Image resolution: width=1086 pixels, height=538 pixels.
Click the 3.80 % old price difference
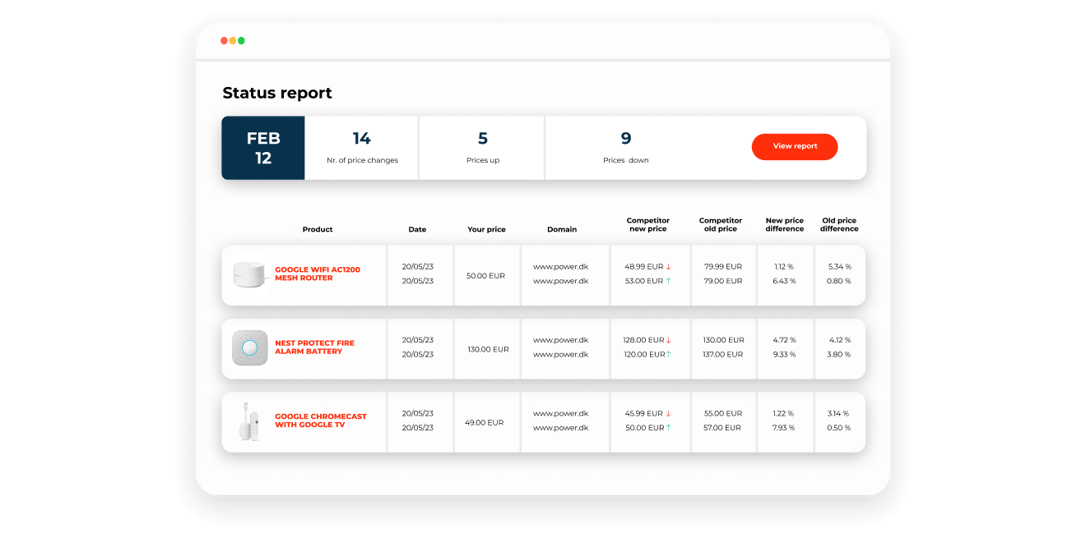(839, 355)
